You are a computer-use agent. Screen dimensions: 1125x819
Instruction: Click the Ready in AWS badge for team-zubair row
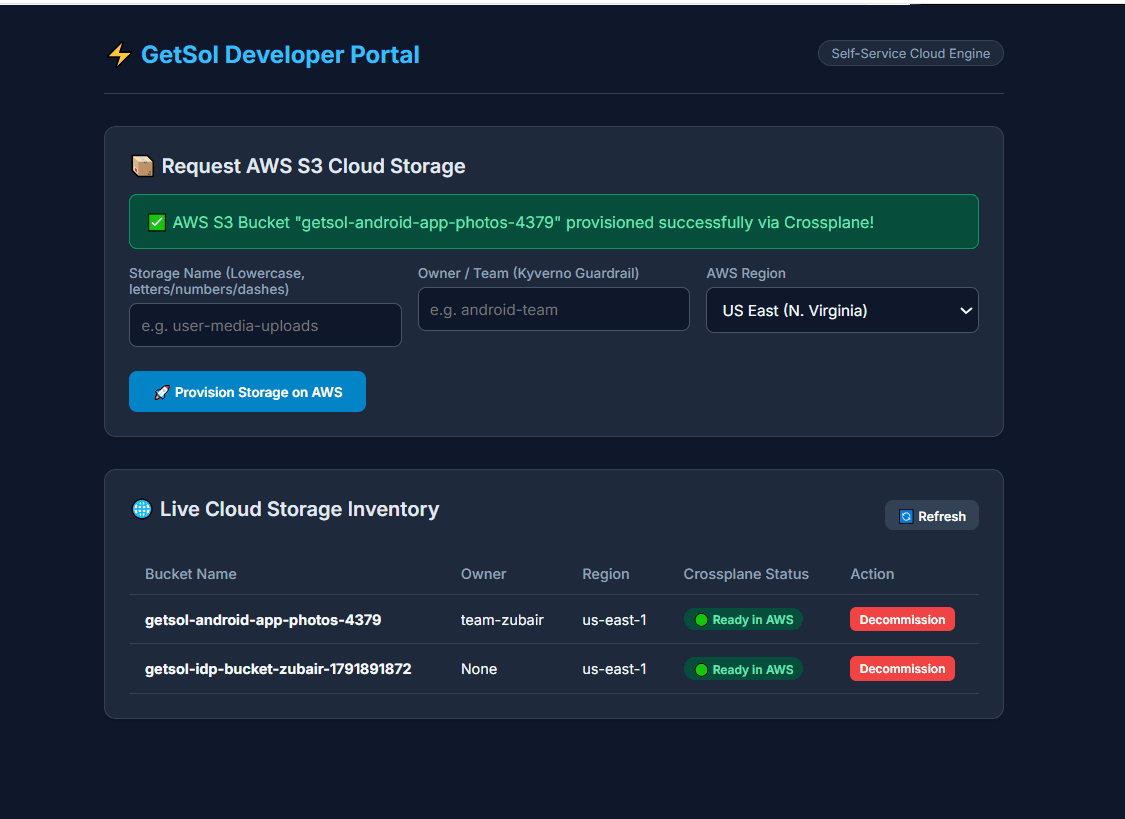(x=743, y=620)
